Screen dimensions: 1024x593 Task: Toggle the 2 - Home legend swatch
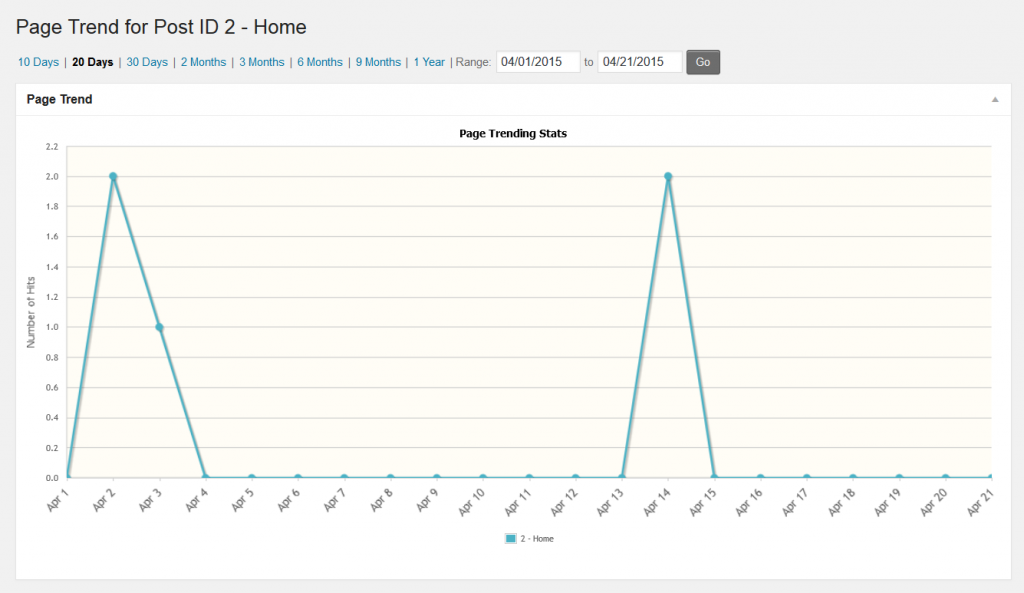[x=511, y=539]
